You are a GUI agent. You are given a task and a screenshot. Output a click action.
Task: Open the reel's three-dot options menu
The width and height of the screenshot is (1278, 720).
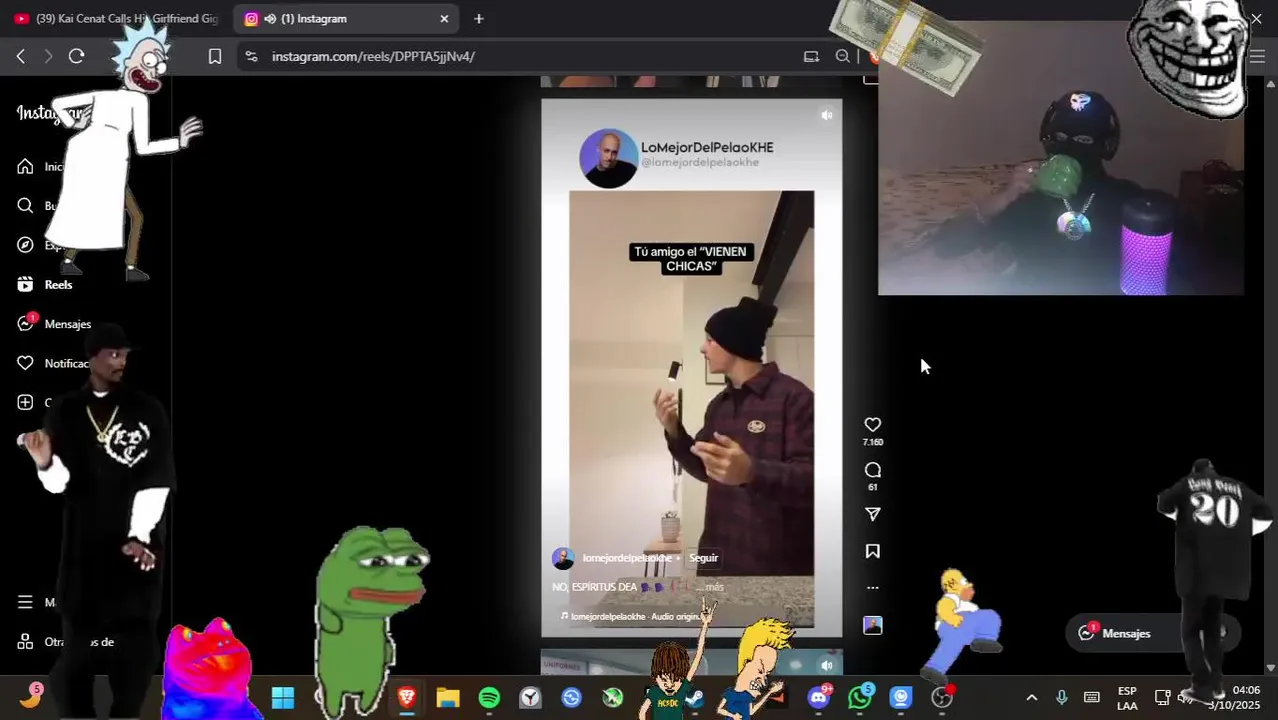(872, 588)
